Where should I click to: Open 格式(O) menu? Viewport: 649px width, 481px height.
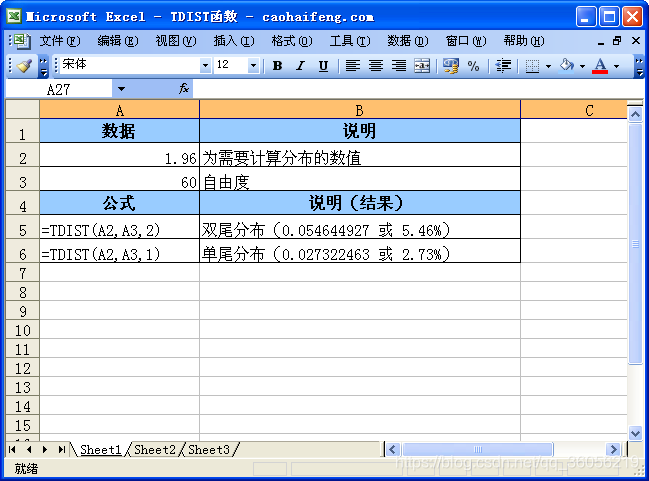(291, 41)
